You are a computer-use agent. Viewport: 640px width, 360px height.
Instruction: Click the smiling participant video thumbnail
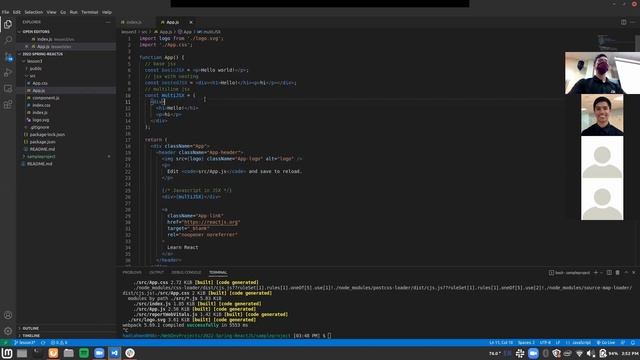tap(602, 115)
